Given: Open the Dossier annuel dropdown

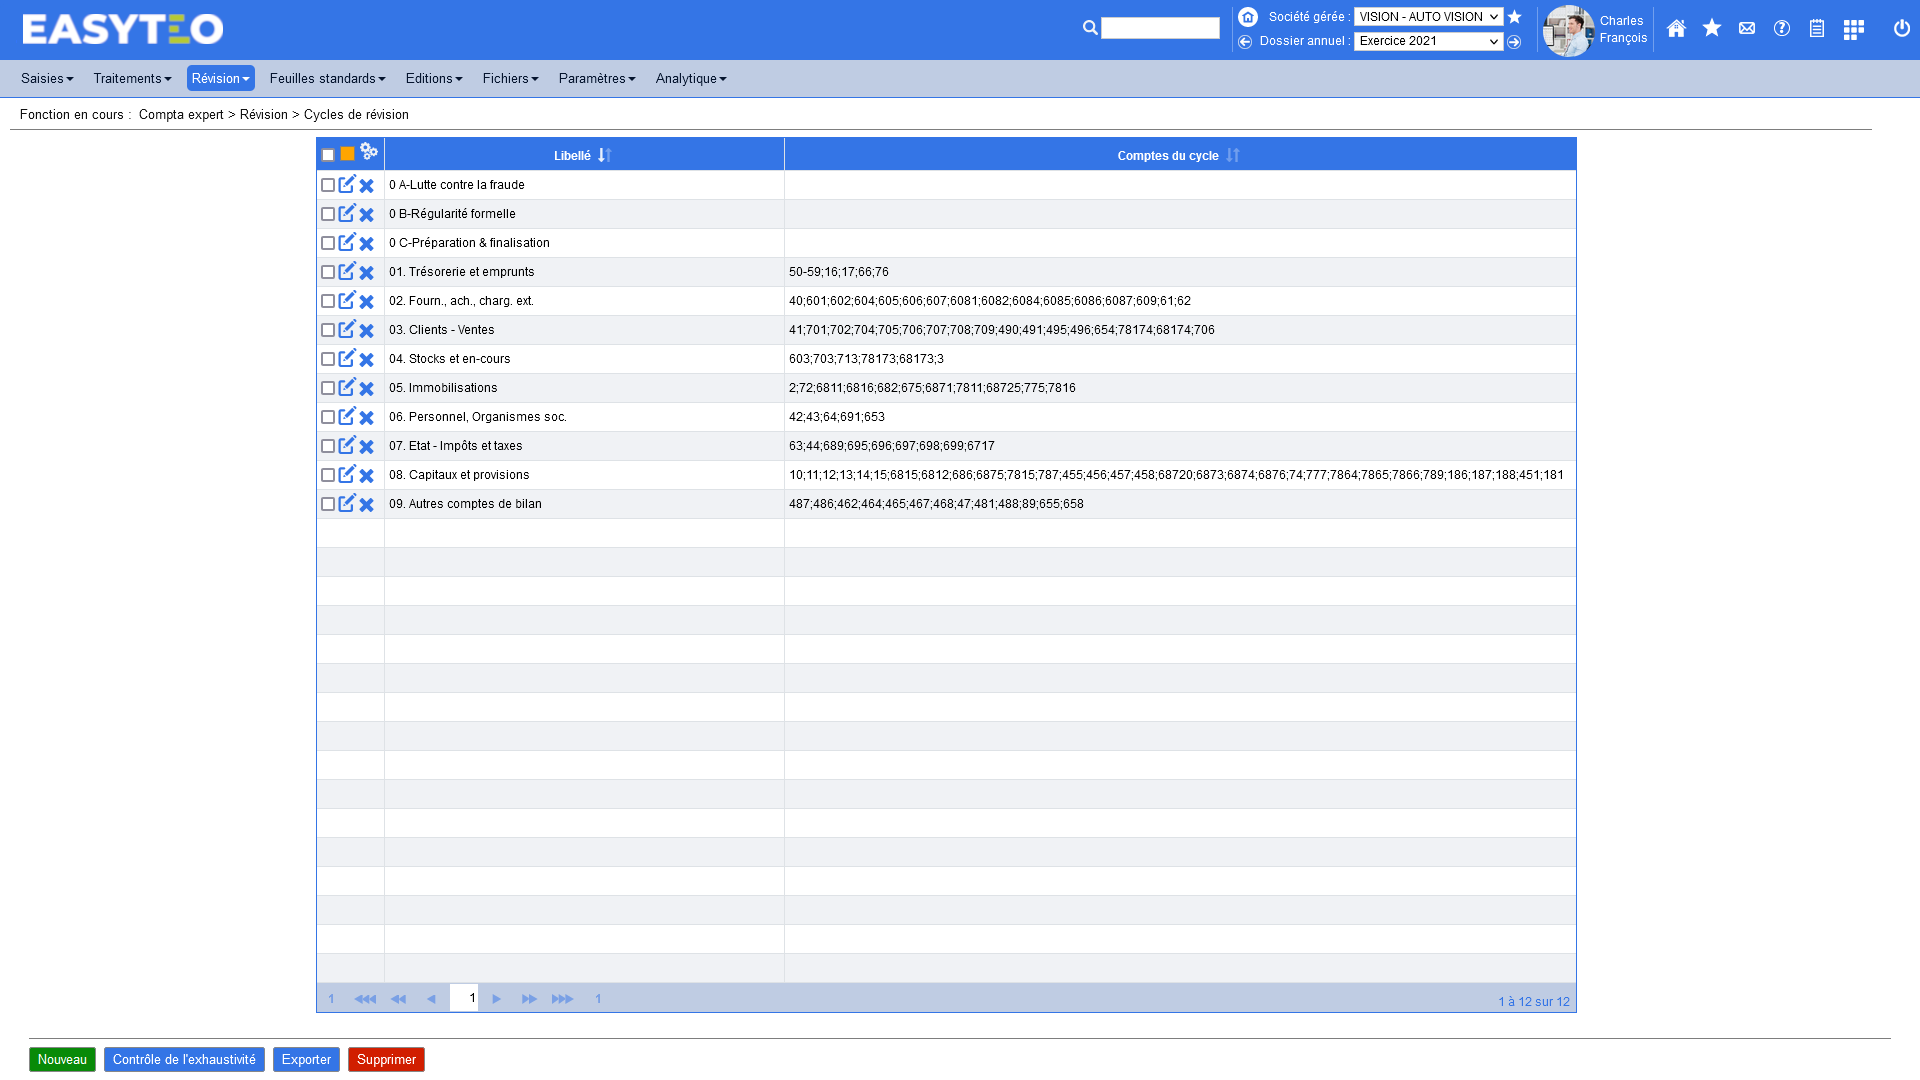Looking at the screenshot, I should [x=1428, y=41].
